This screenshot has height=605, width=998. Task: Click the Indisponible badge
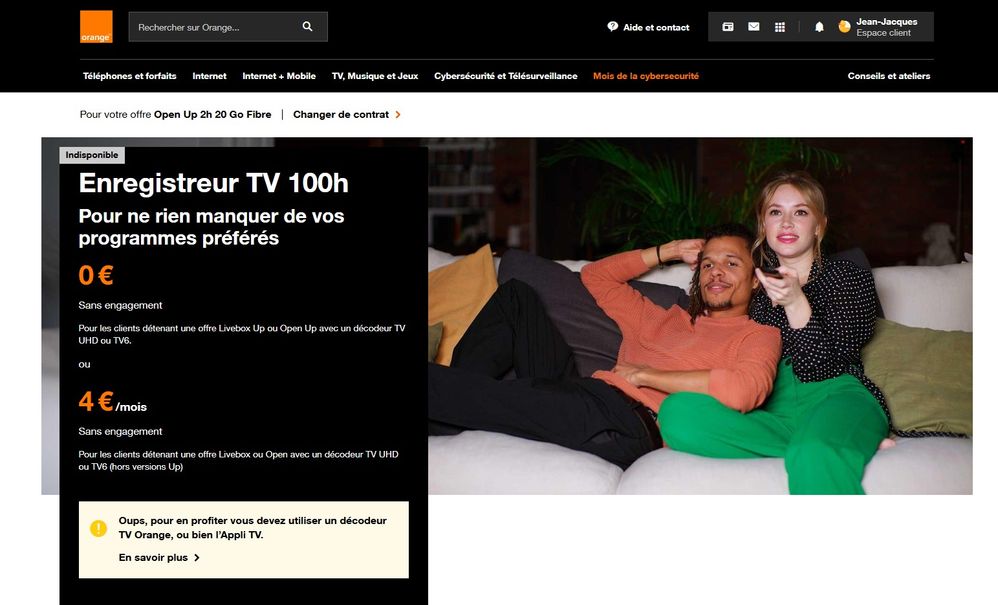pyautogui.click(x=92, y=155)
